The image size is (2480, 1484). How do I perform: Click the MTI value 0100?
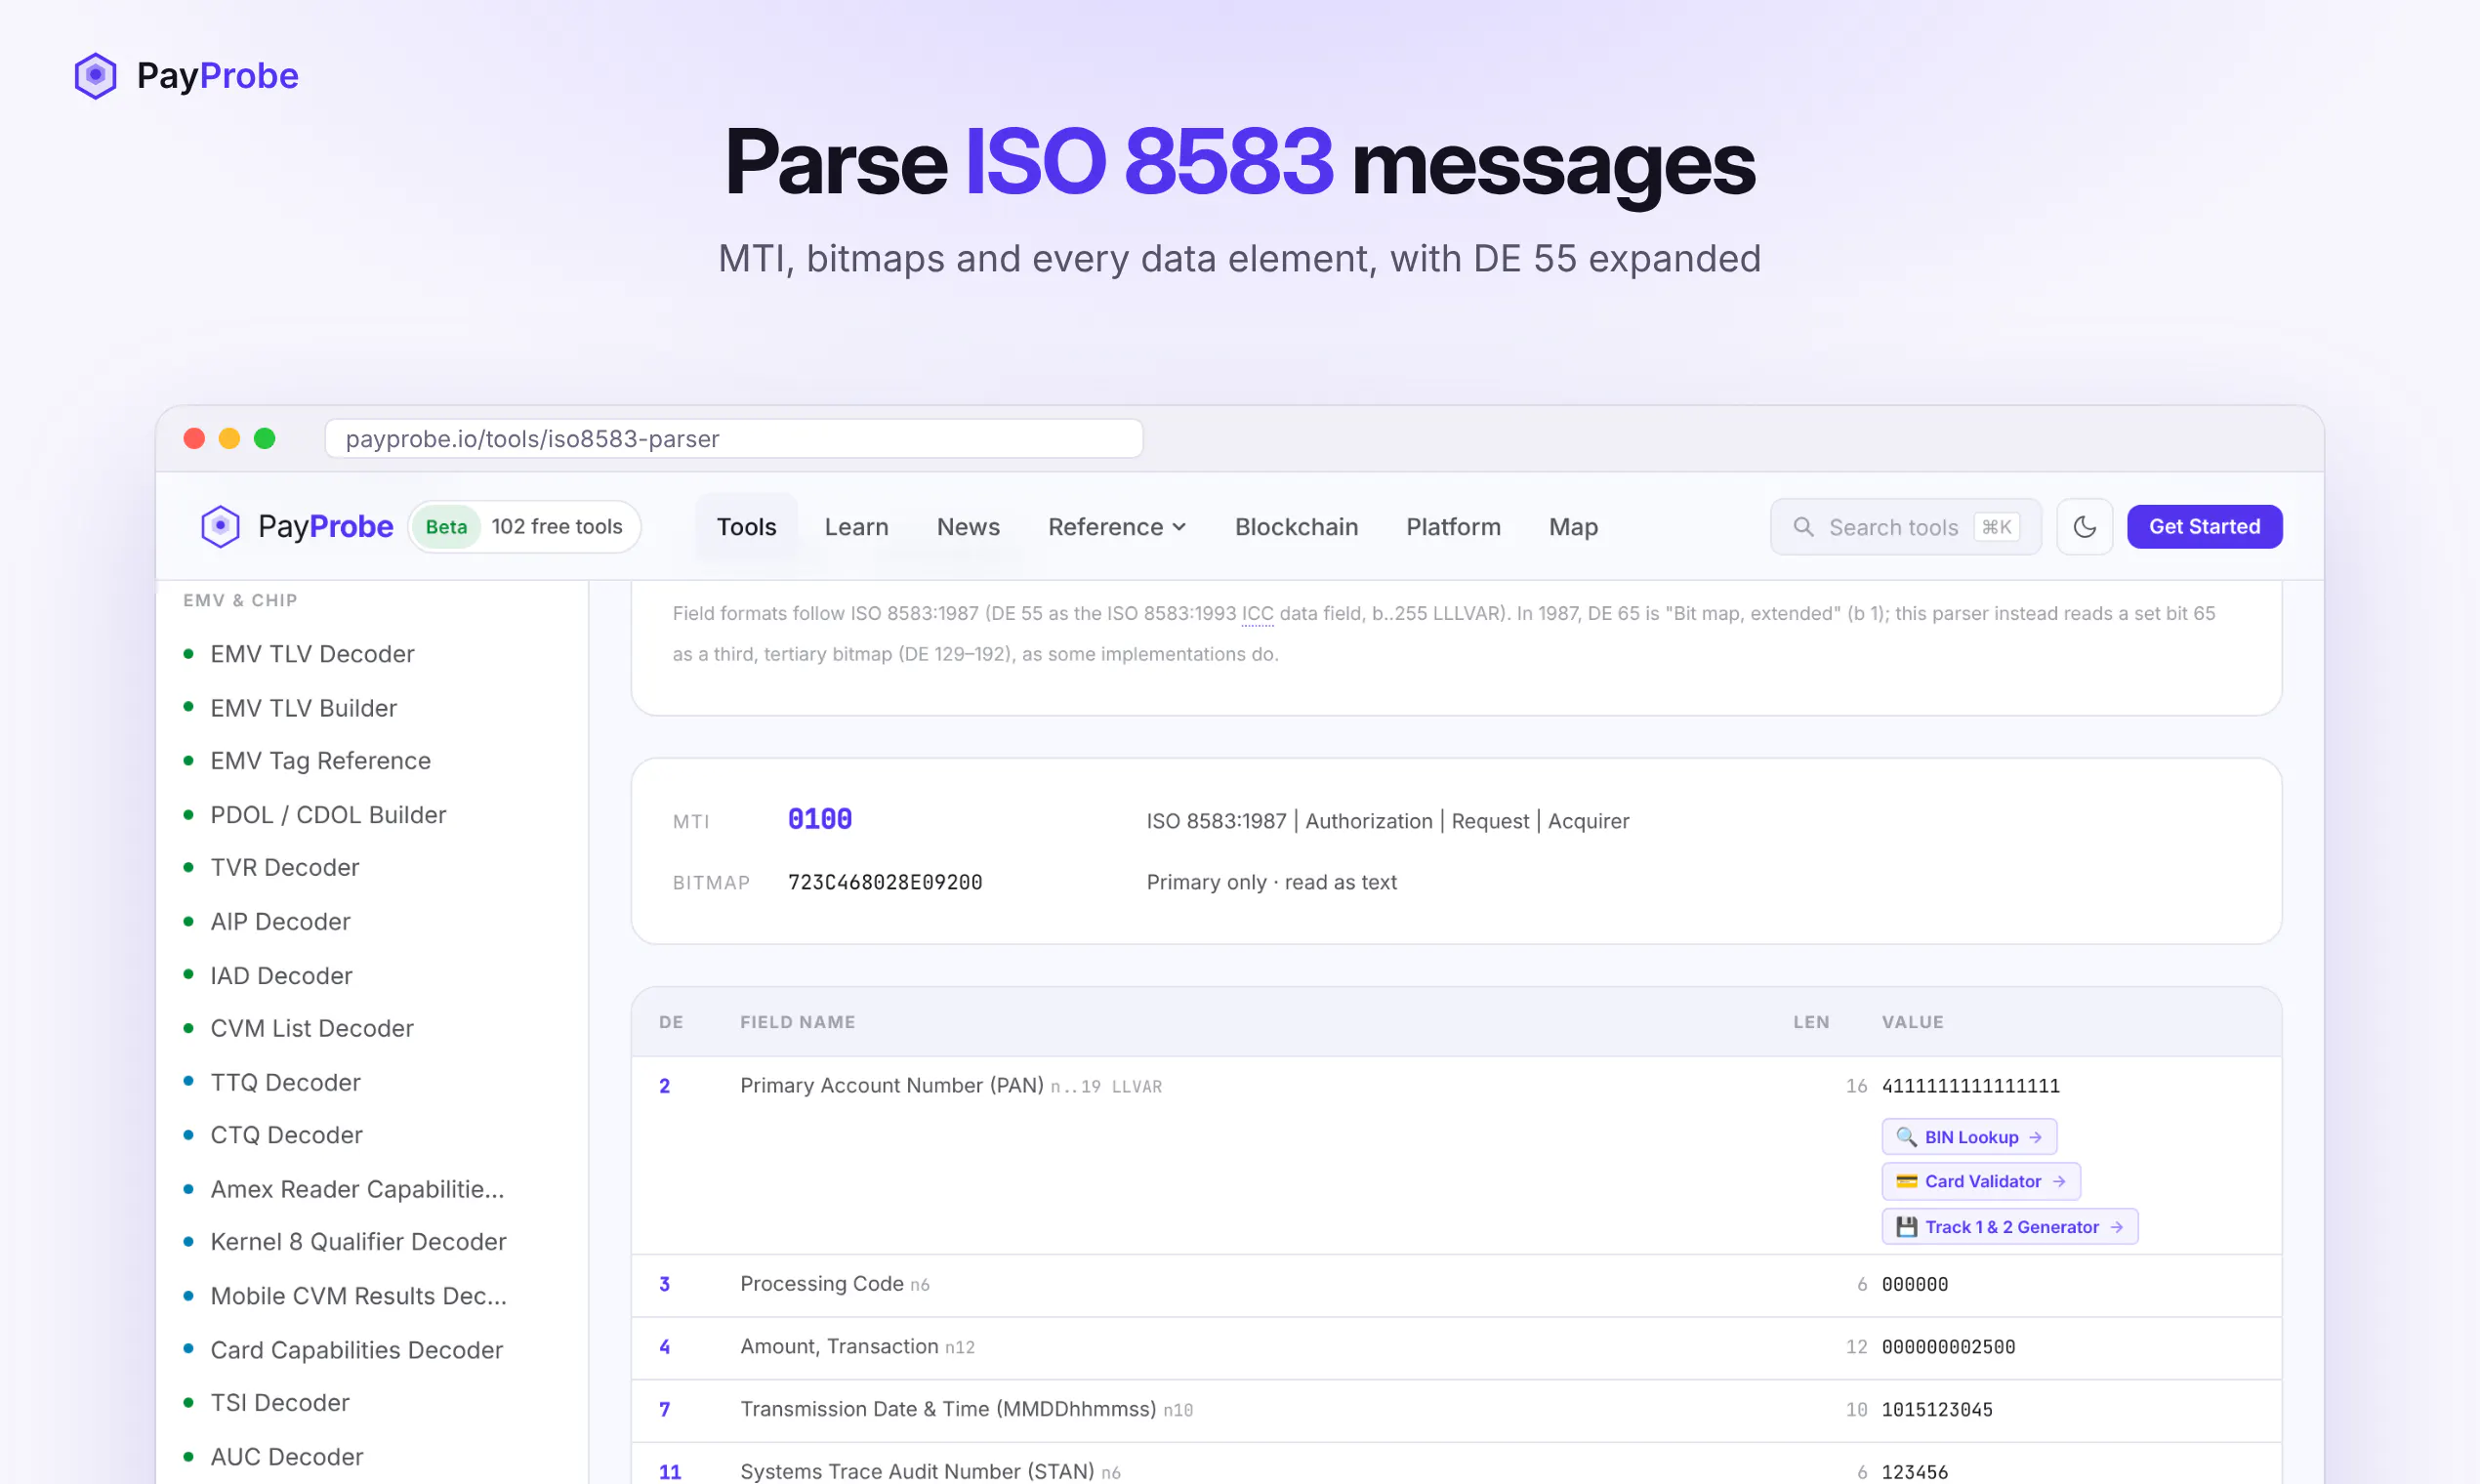(x=819, y=820)
